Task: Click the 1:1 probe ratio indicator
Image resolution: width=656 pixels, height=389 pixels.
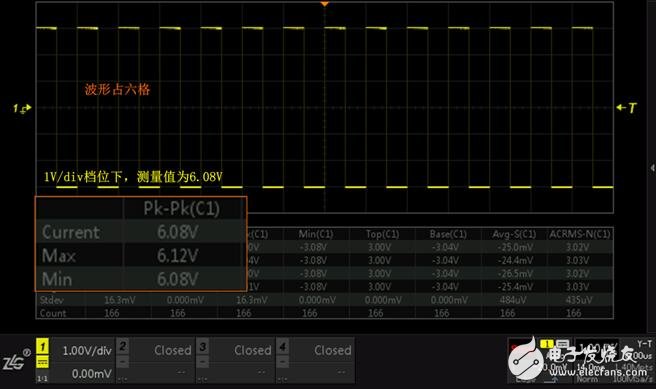Action: tap(42, 379)
